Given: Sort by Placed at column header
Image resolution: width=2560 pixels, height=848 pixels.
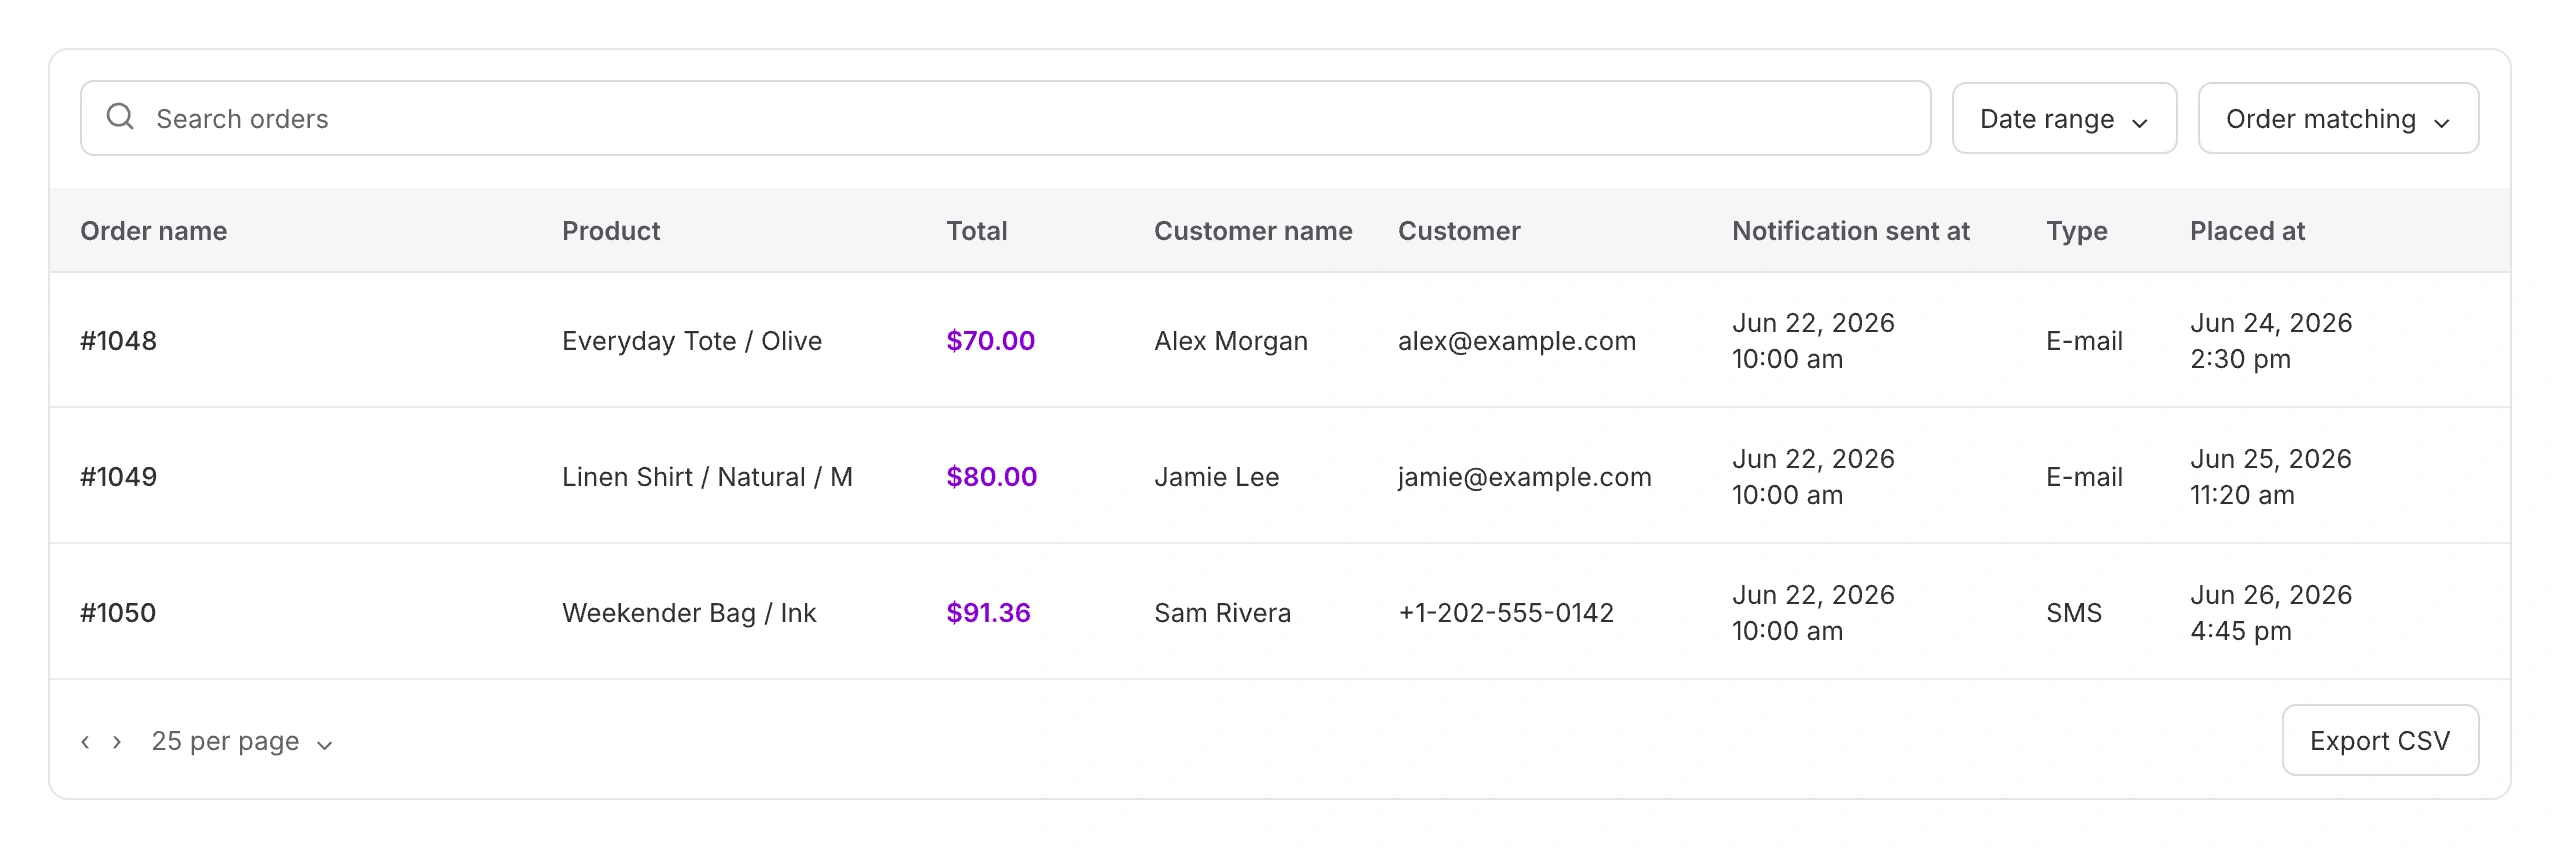Looking at the screenshot, I should (x=2247, y=231).
